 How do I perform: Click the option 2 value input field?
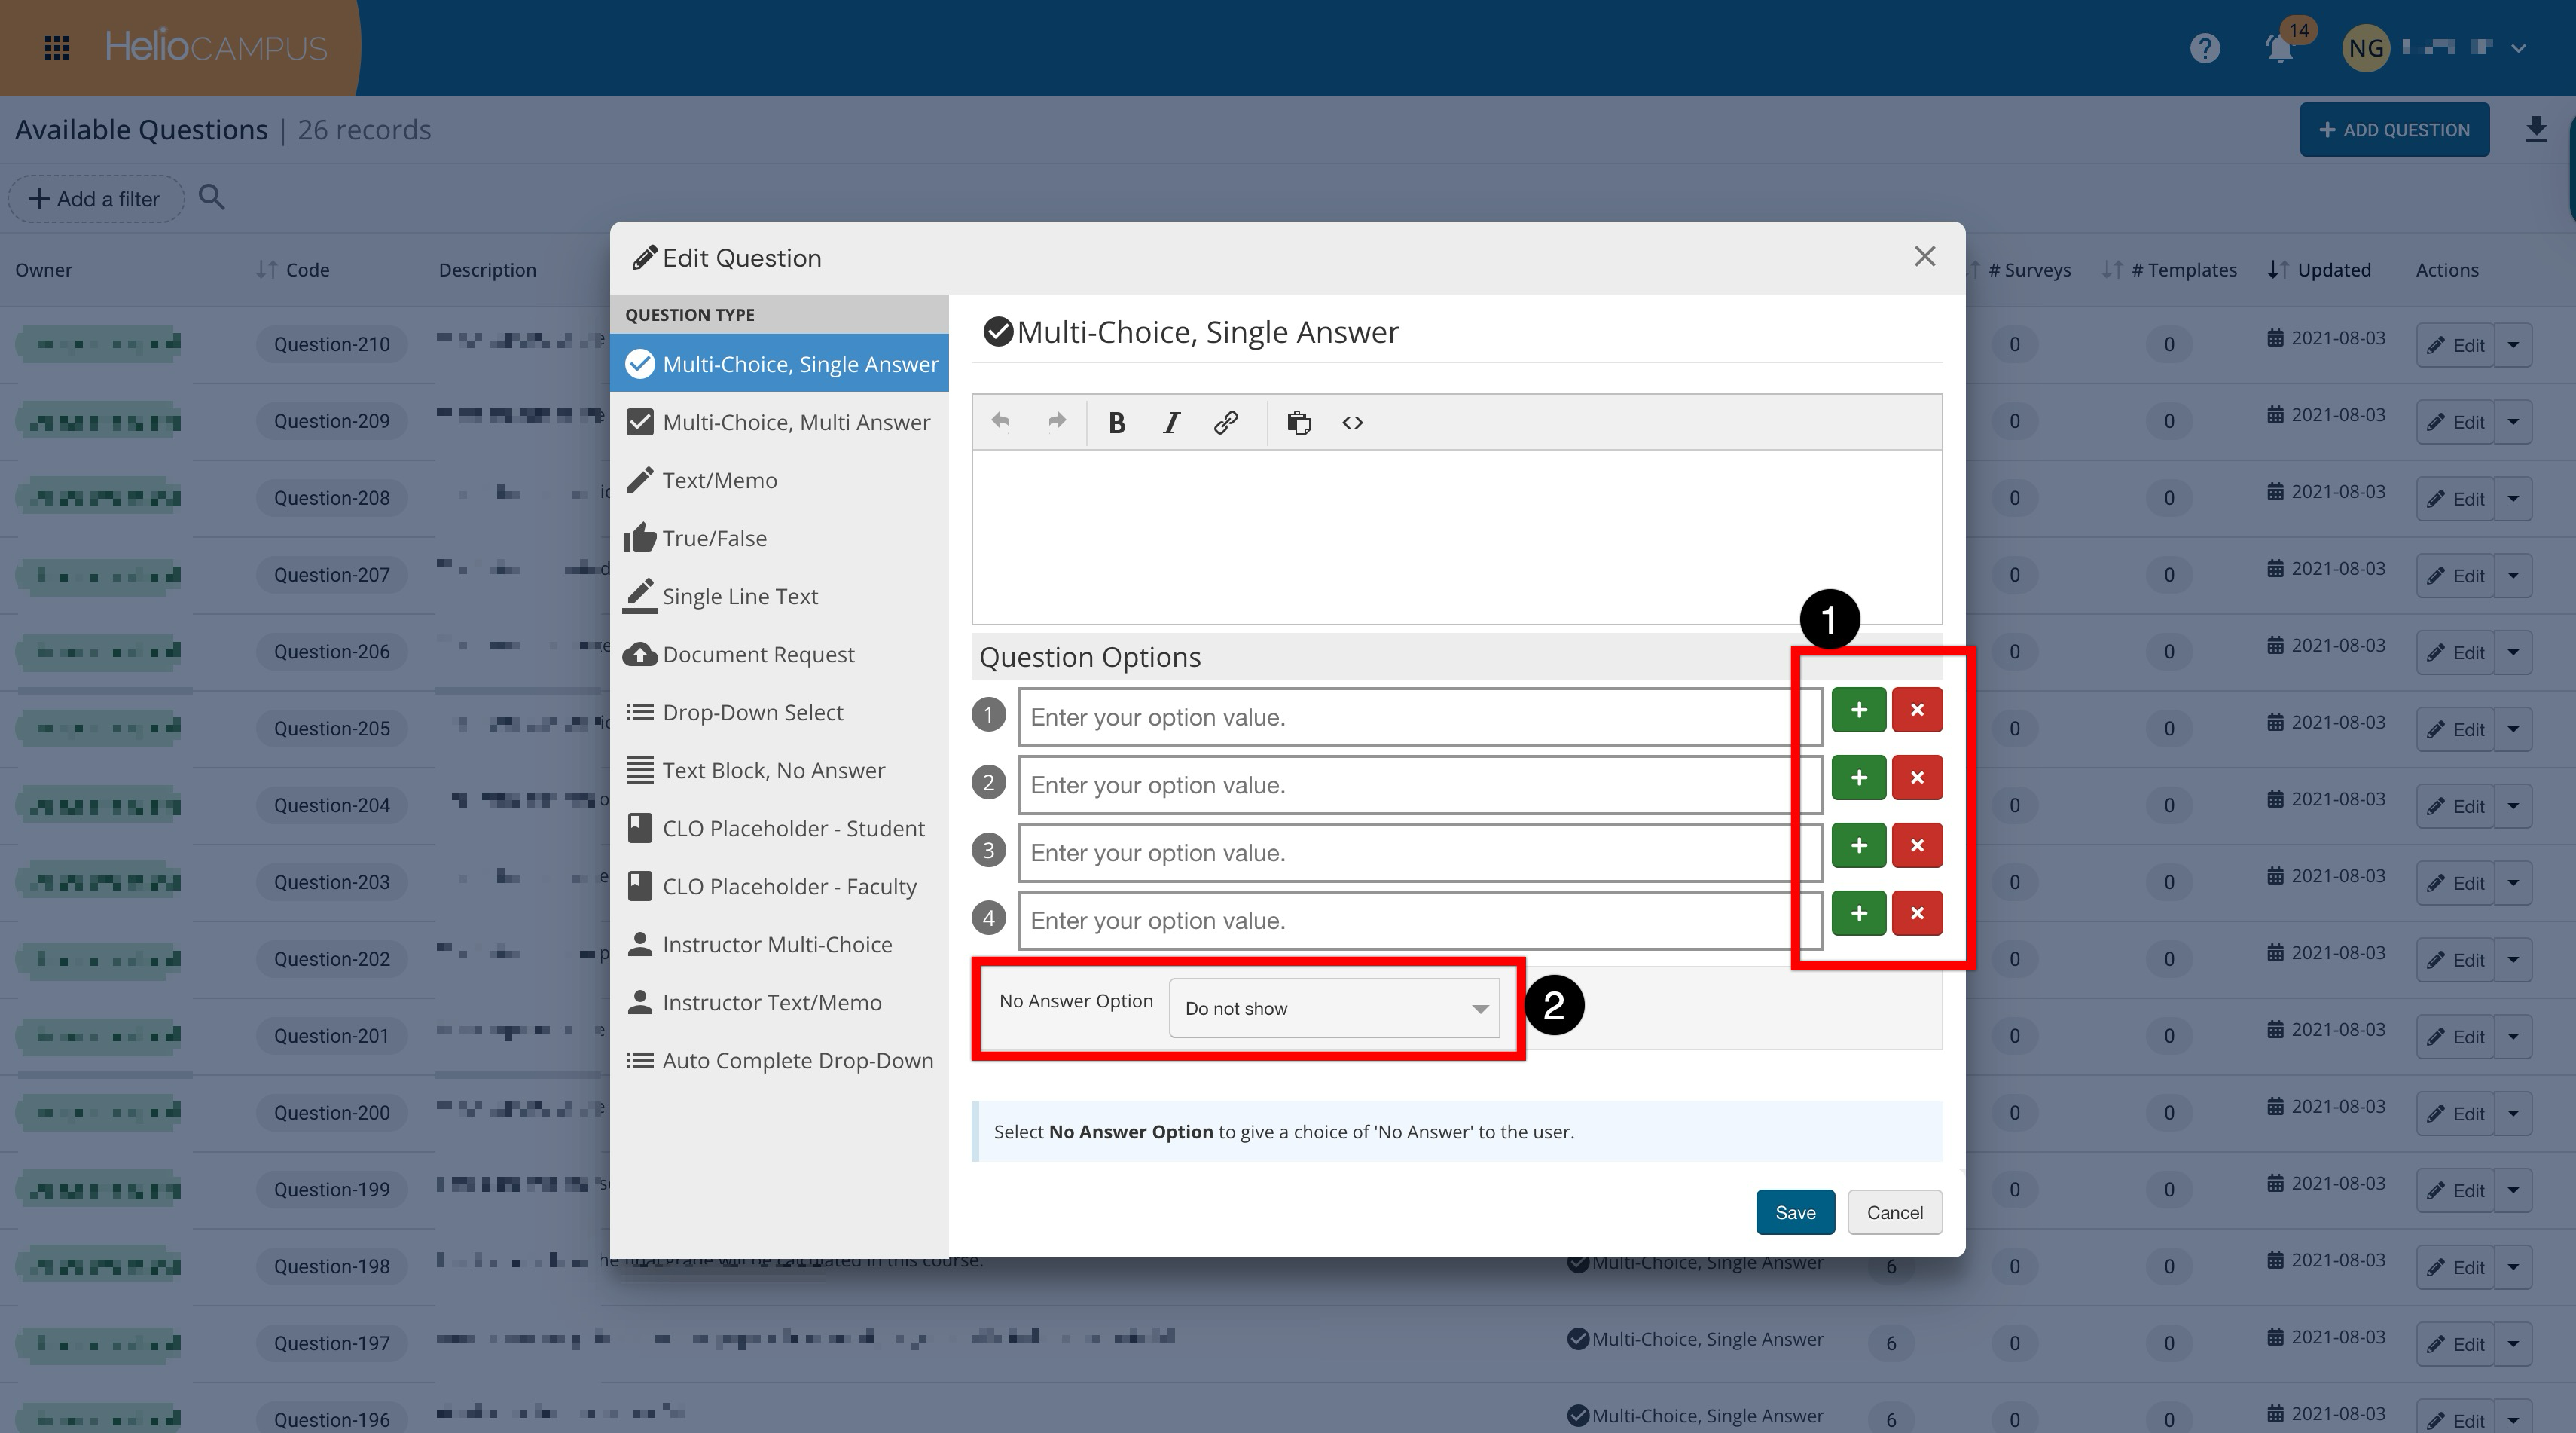pos(1419,785)
